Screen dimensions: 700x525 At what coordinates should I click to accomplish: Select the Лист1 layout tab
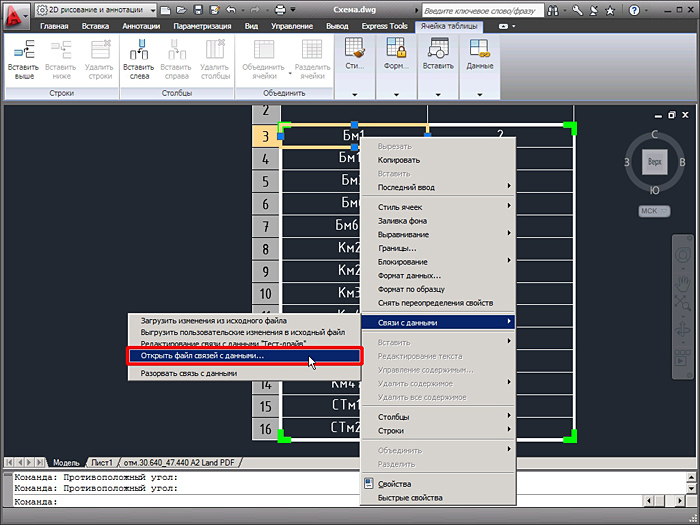pos(102,462)
